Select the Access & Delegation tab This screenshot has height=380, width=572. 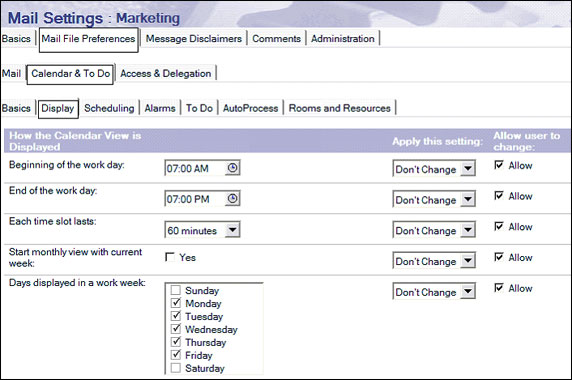click(166, 73)
